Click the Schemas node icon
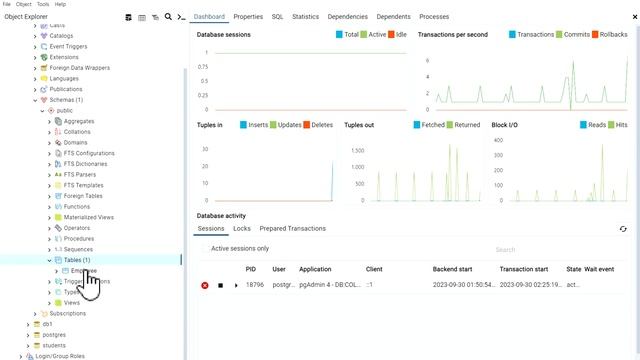 [x=44, y=100]
